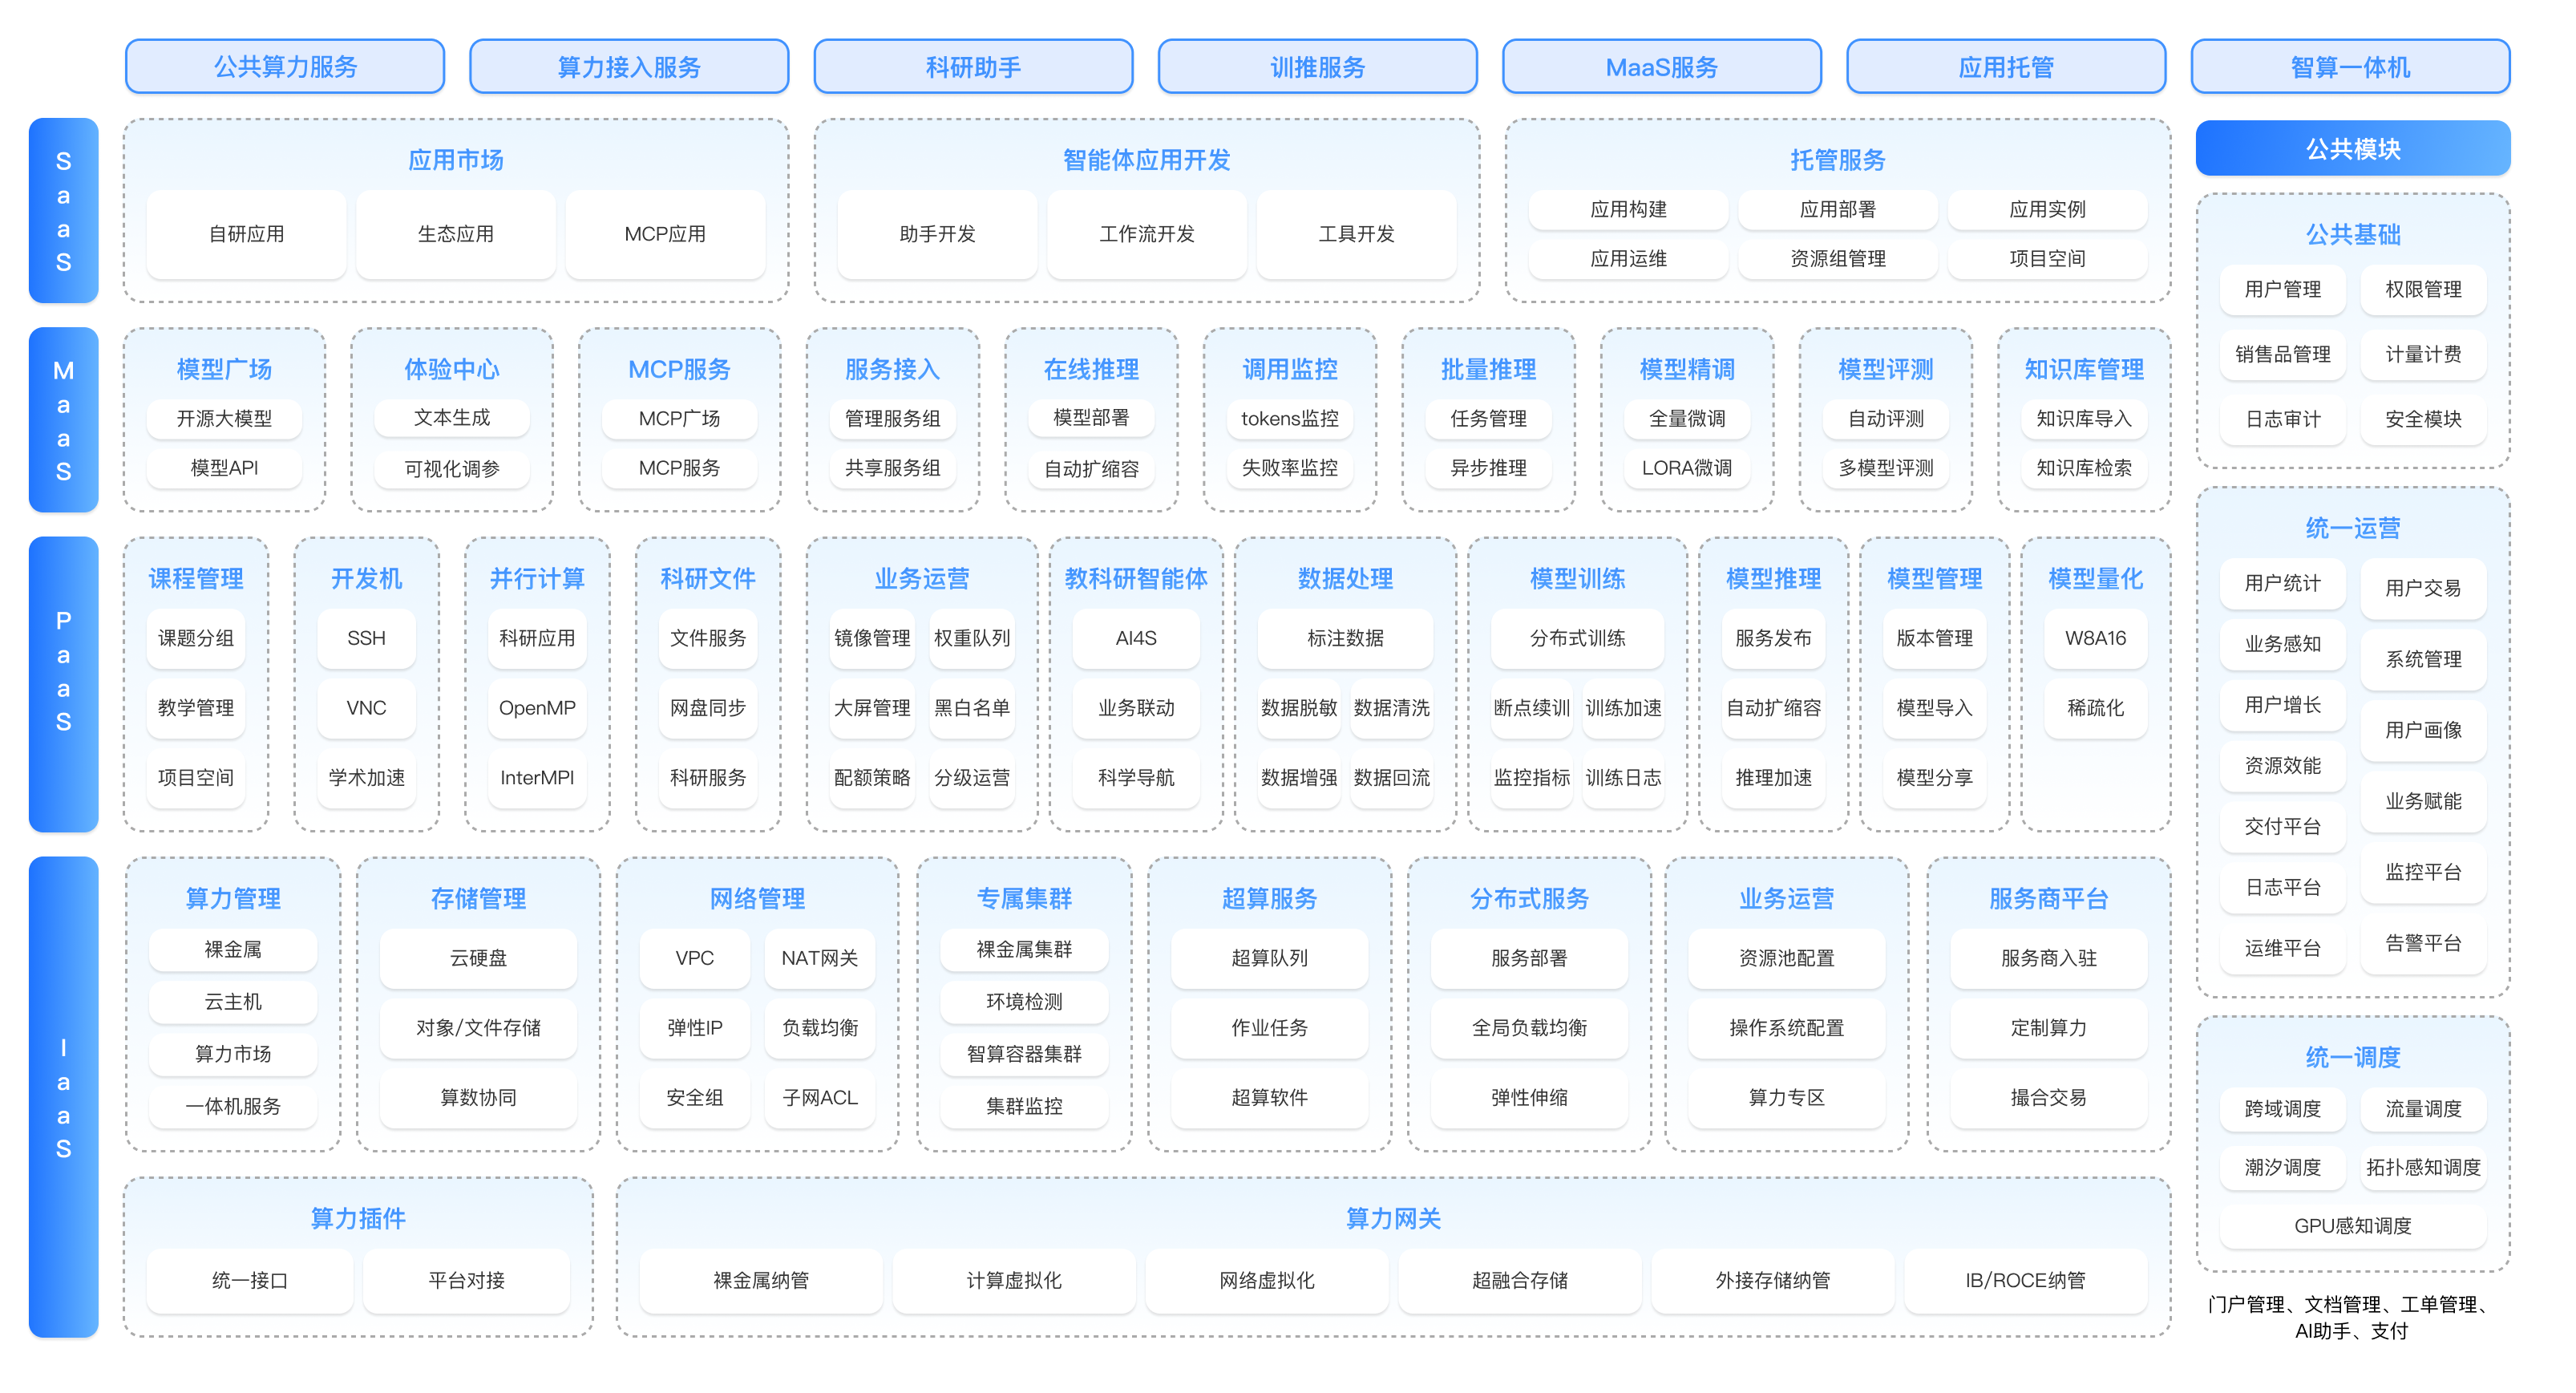The image size is (2576, 1393).
Task: Select GPU感知调度 under 统一调度
Action: click(2352, 1226)
